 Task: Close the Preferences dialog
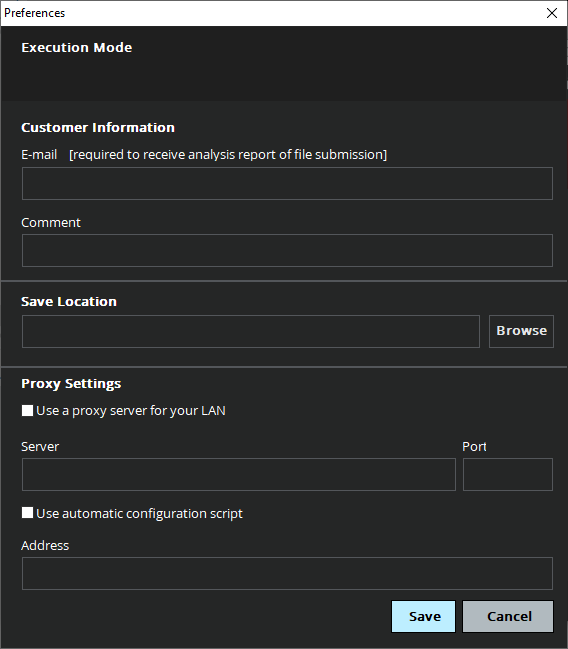tap(551, 13)
